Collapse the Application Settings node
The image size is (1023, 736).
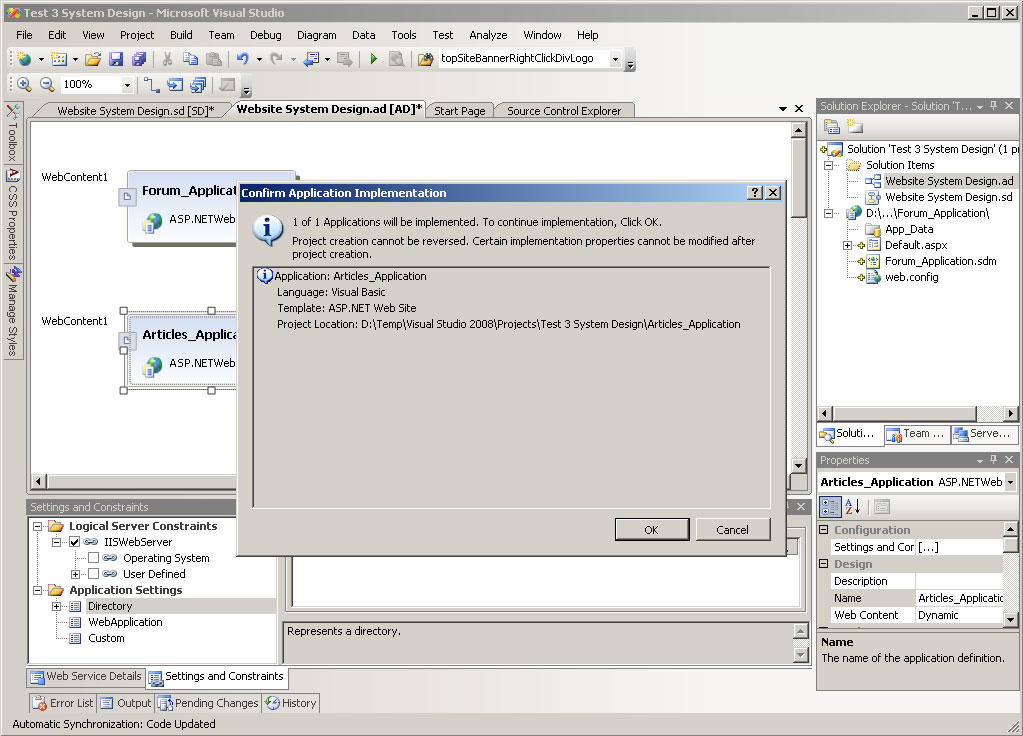pyautogui.click(x=38, y=590)
